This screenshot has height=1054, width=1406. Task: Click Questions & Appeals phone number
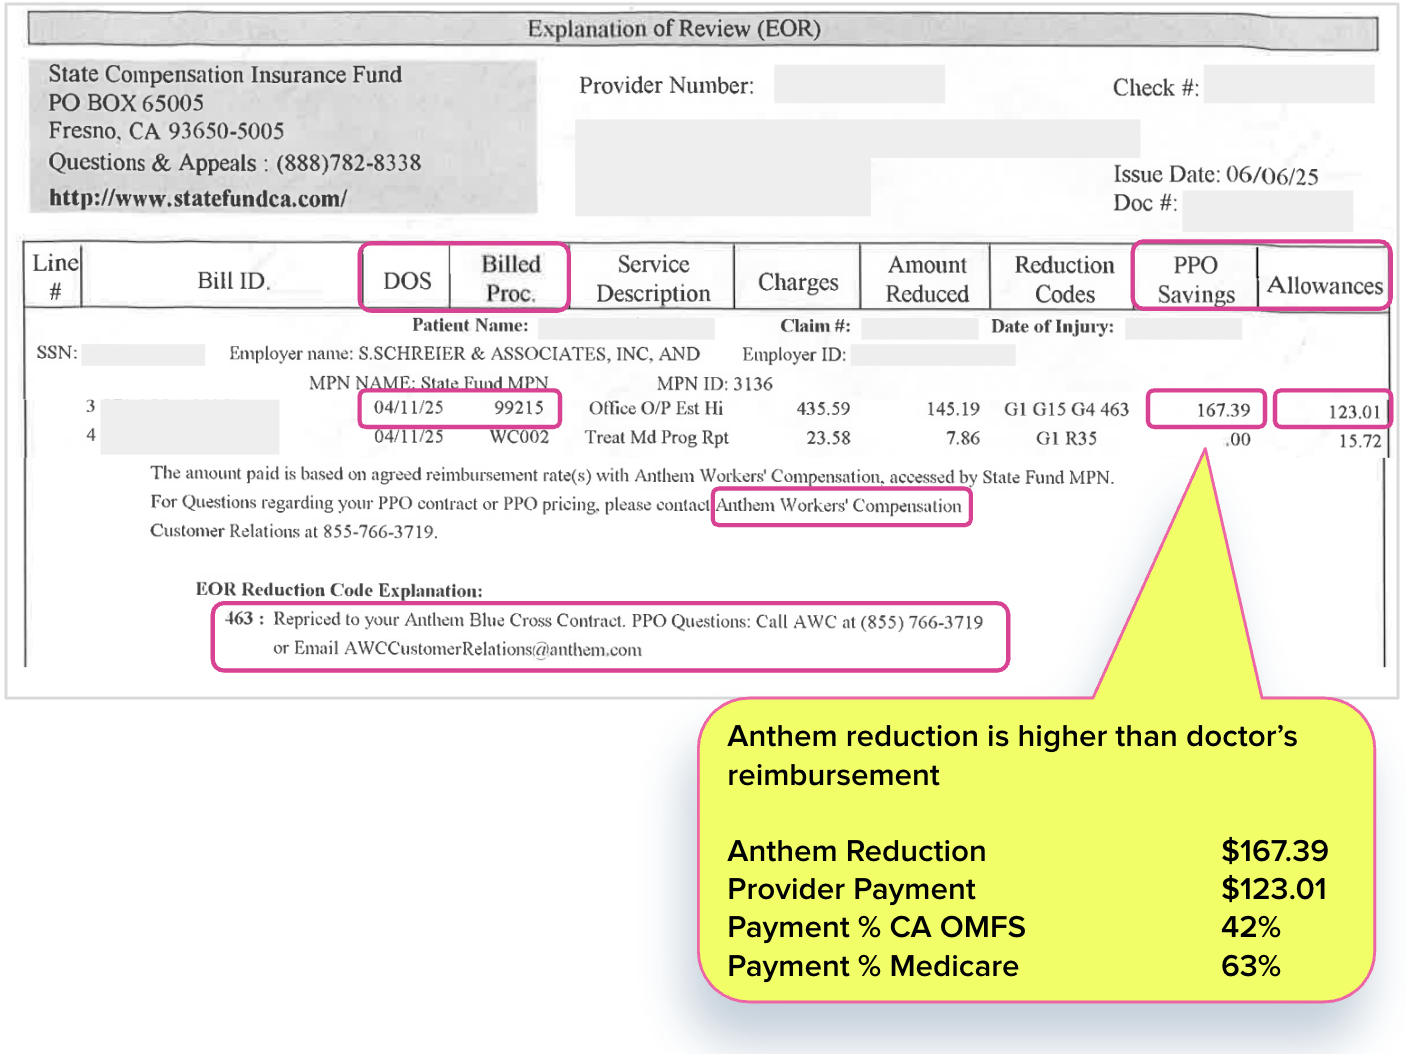pyautogui.click(x=348, y=162)
